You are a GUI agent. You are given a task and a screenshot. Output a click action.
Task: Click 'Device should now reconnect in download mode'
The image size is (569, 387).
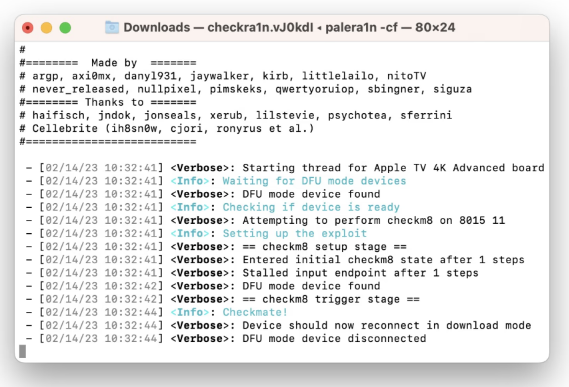pyautogui.click(x=387, y=325)
